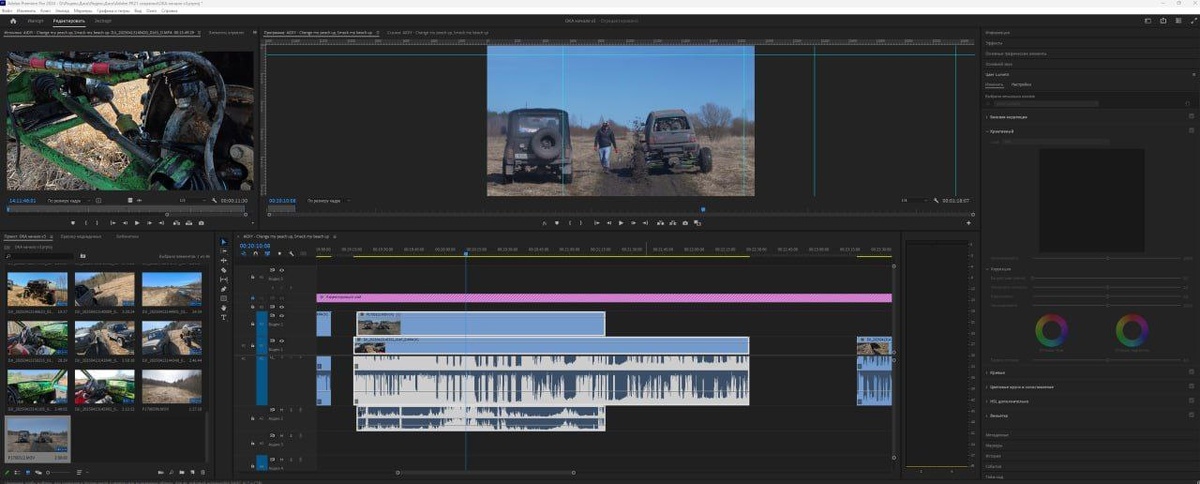The height and width of the screenshot is (484, 1200).
Task: Expand HSL дополнительно section
Action: [987, 401]
